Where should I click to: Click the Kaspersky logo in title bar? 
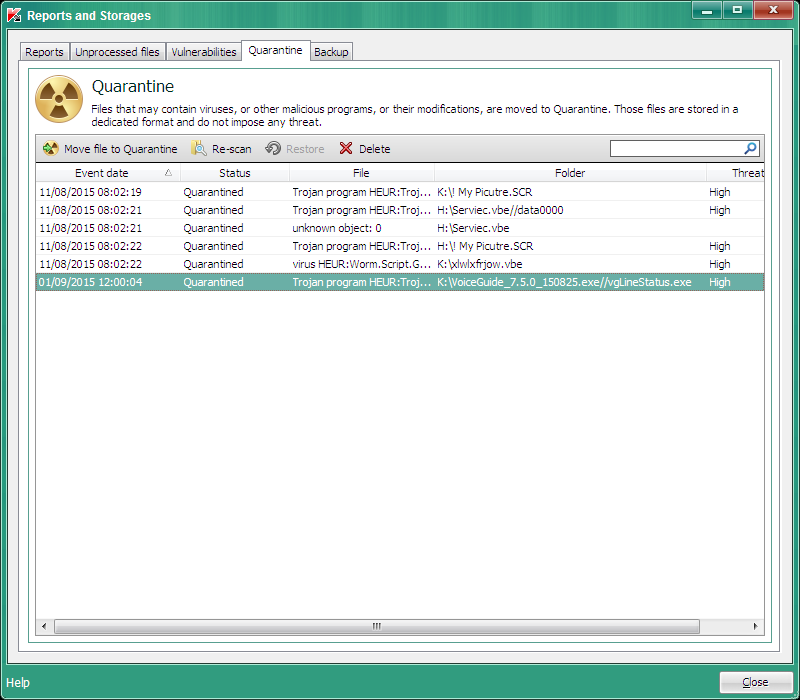(x=14, y=15)
